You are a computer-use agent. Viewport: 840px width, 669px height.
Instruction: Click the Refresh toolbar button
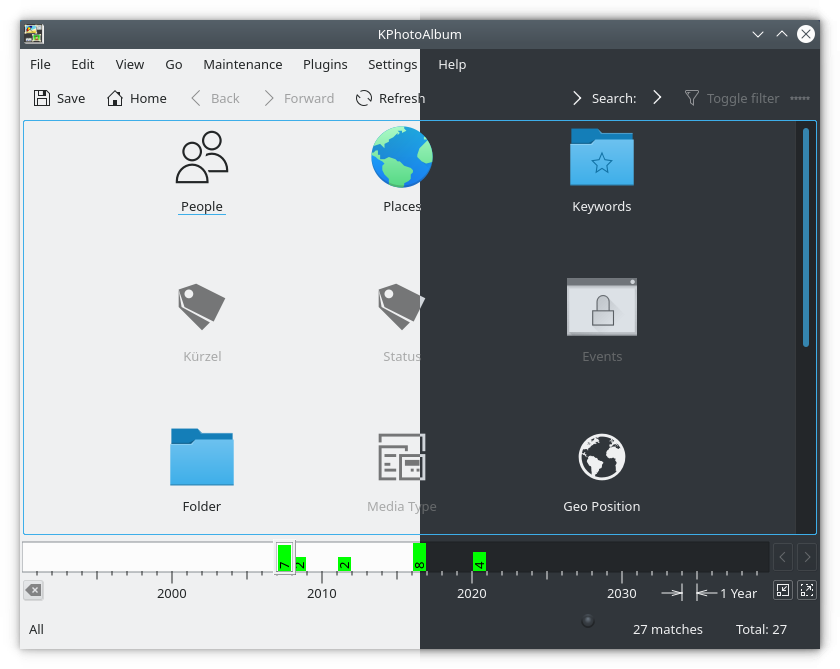click(x=390, y=98)
